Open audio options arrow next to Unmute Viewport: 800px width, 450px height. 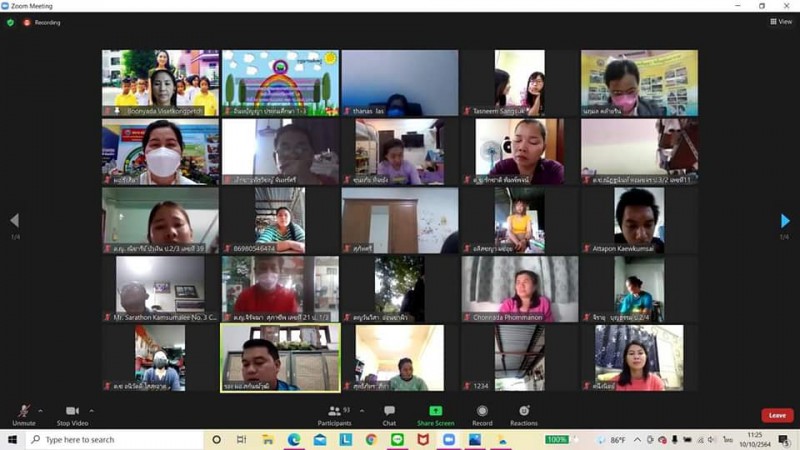(40, 411)
